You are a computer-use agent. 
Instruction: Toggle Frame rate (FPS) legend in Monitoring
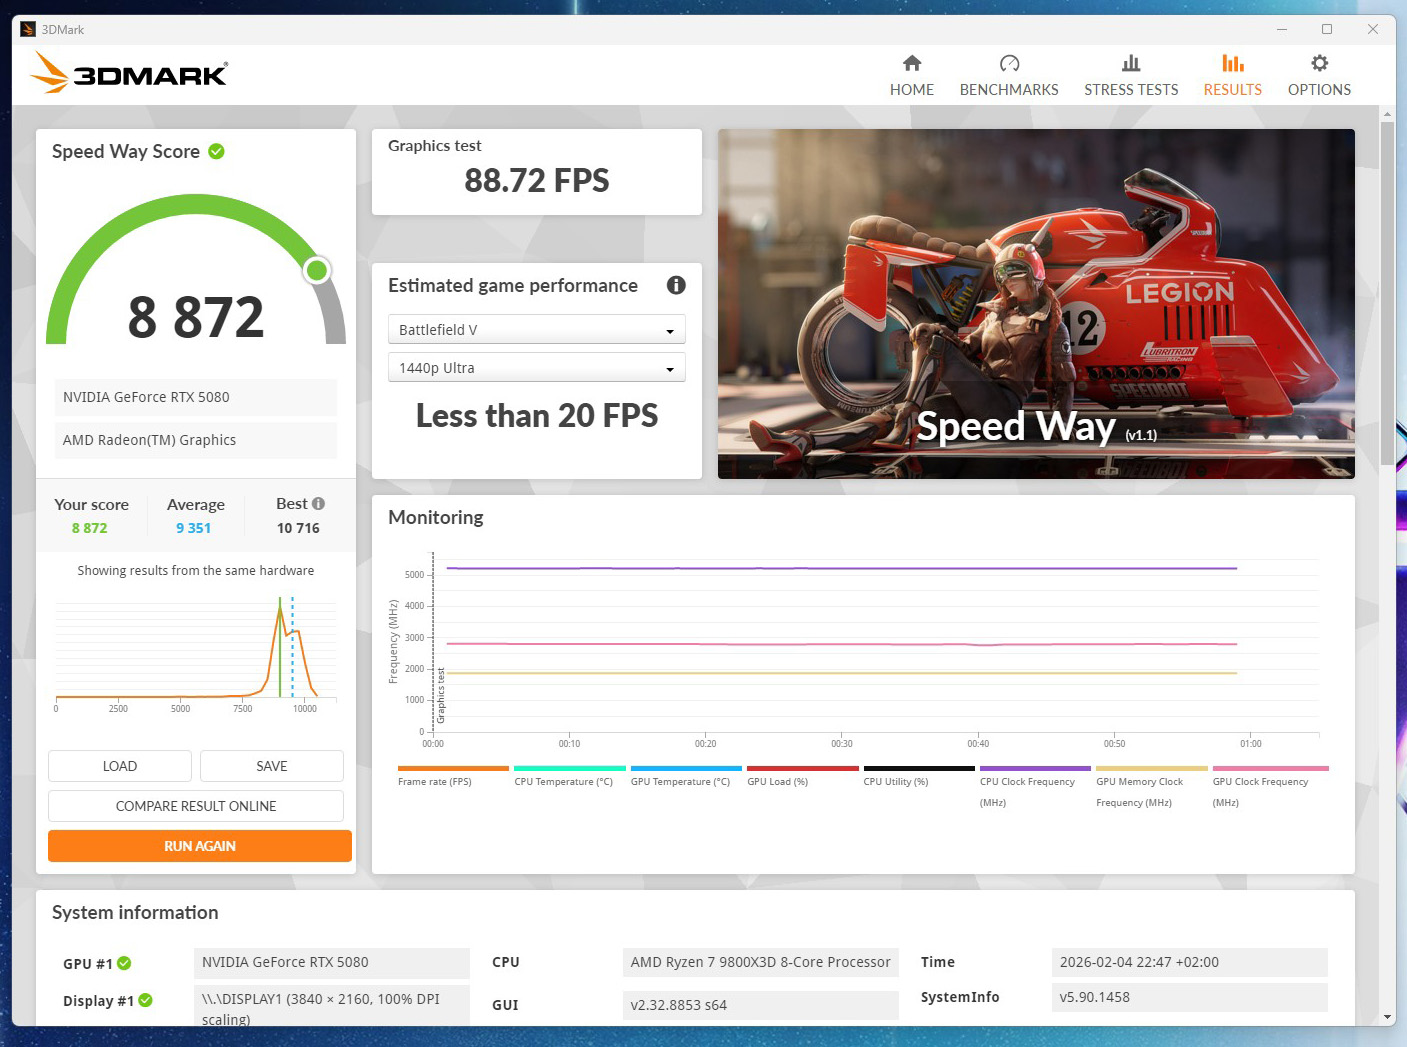point(434,781)
